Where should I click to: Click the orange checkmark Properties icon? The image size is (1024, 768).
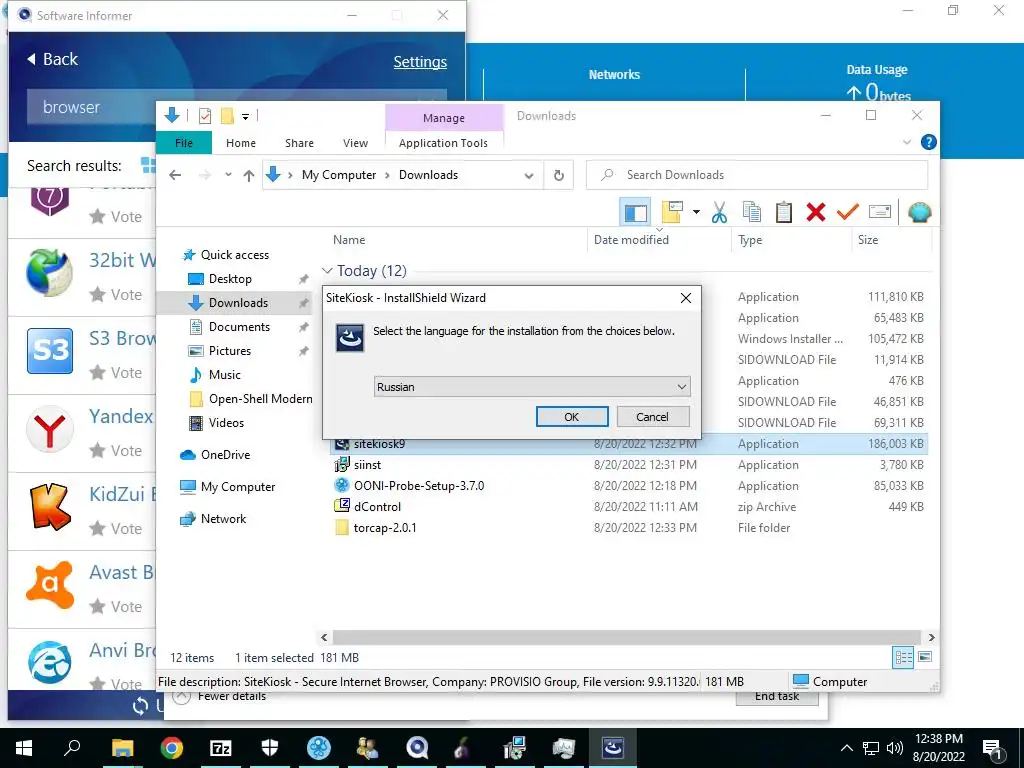click(x=848, y=212)
